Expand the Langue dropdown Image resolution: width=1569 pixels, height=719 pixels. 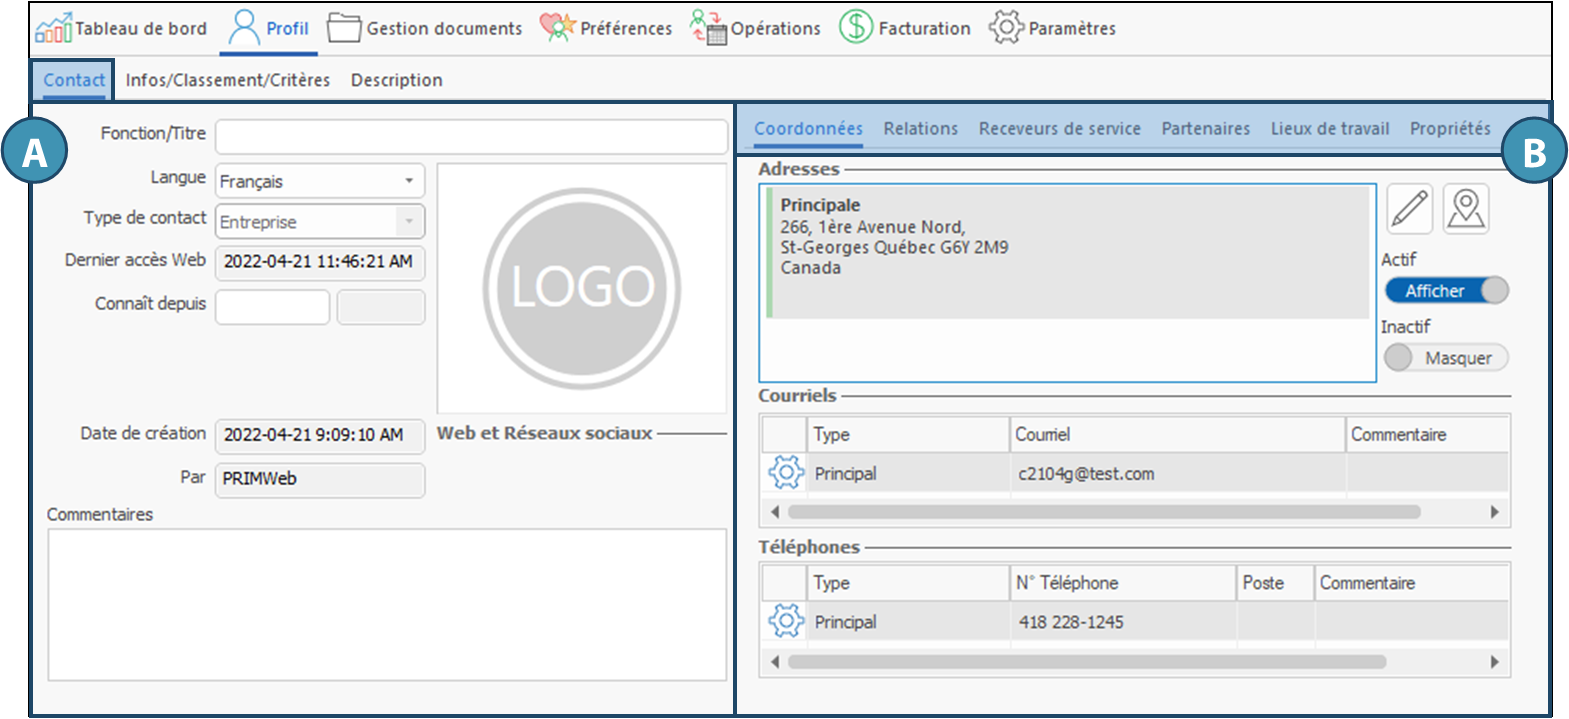click(x=409, y=181)
